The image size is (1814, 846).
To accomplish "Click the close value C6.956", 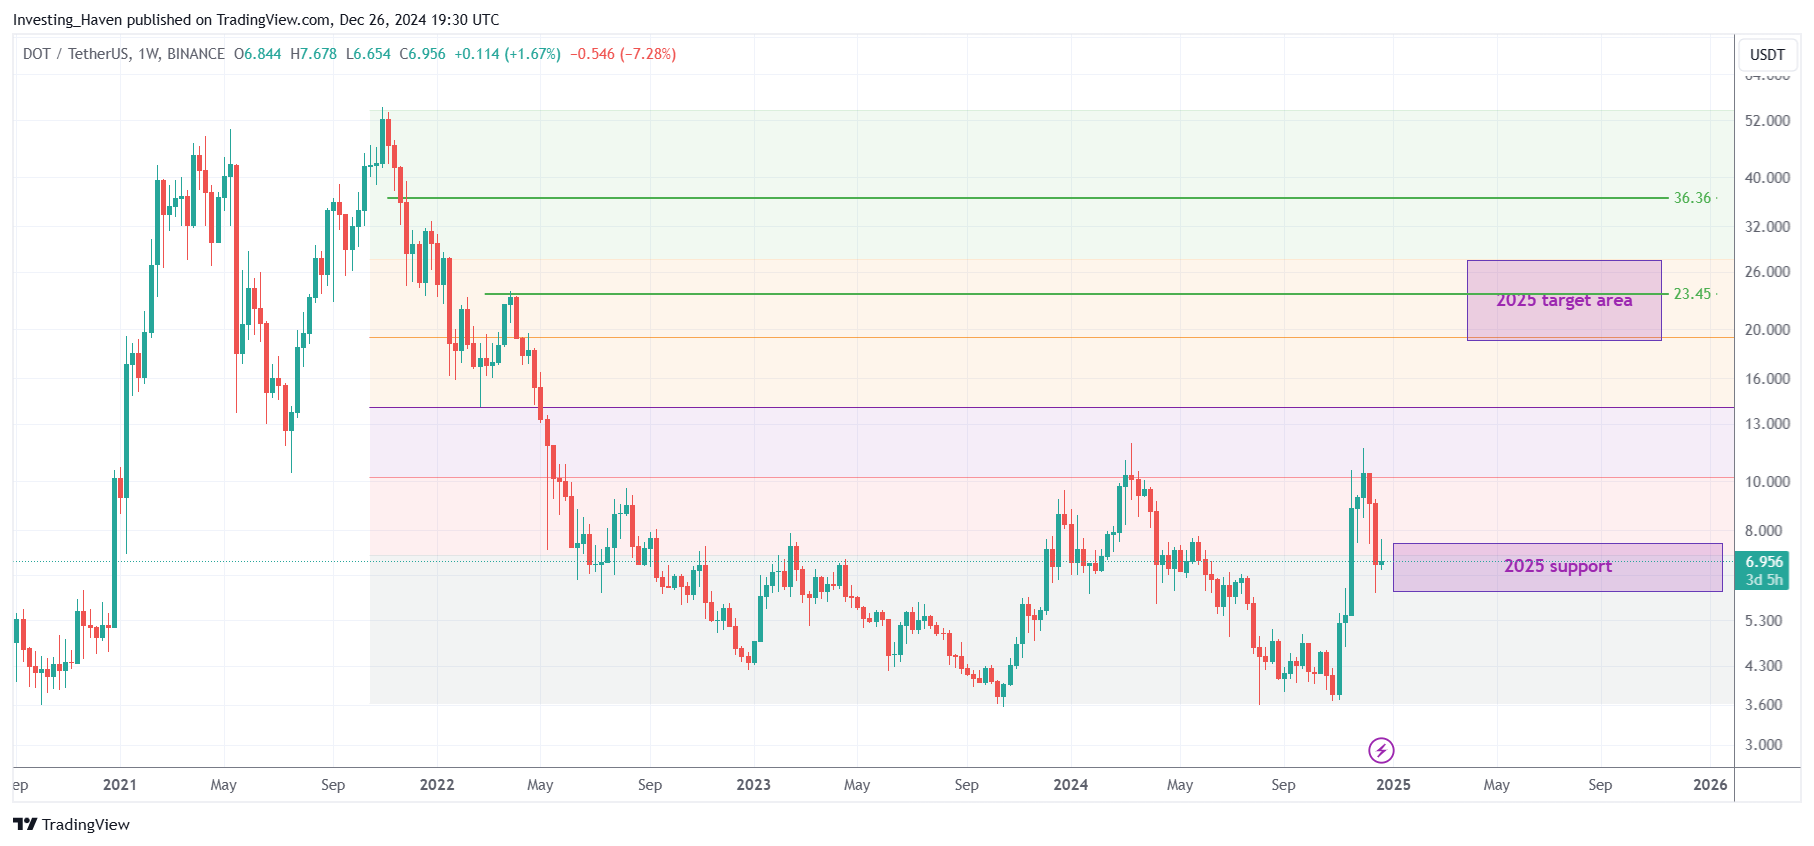I will (423, 54).
